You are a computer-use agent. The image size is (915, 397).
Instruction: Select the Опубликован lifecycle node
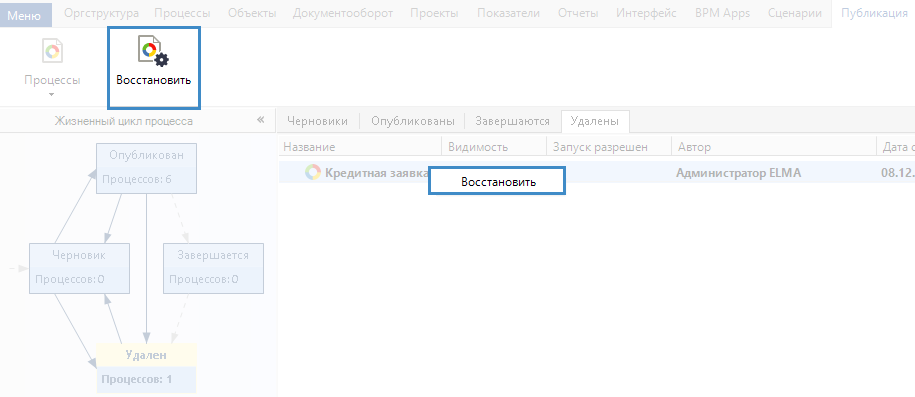click(x=146, y=168)
